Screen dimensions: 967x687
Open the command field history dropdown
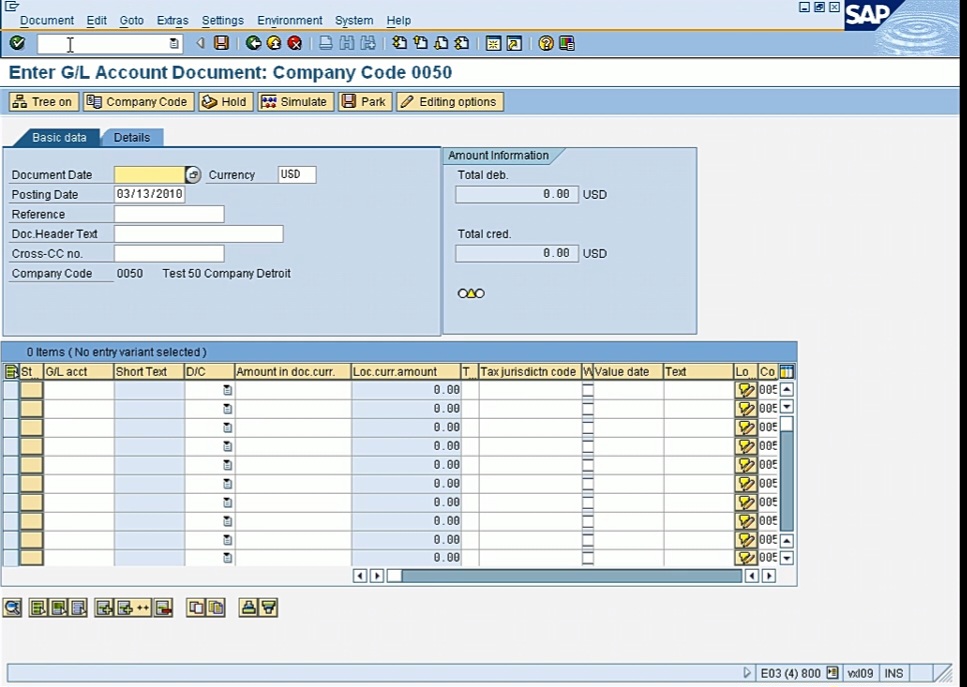point(174,44)
